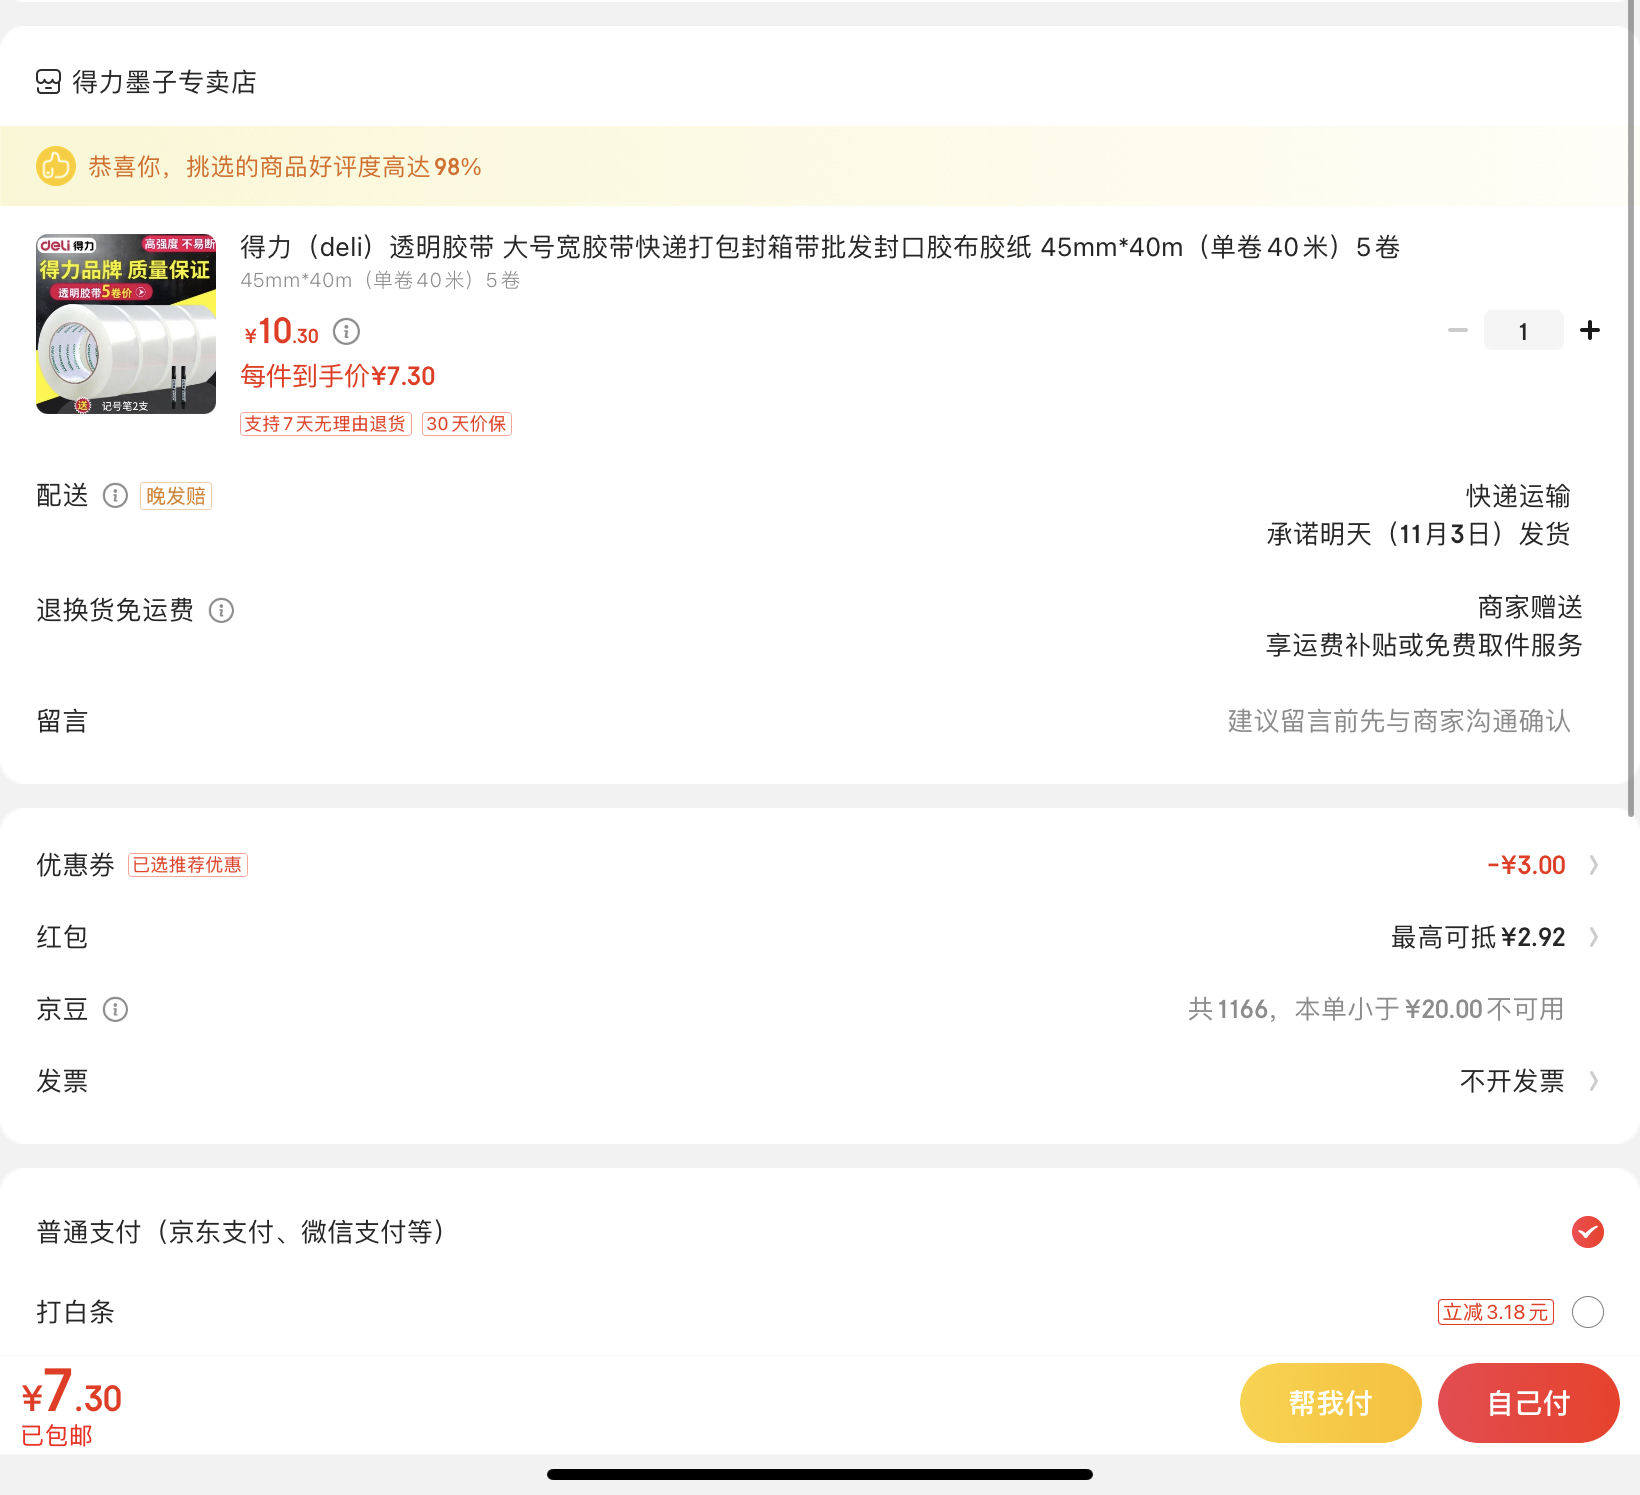Open the 得力（deli）透明胶带 product title
Screen dimensions: 1640x1495
tap(820, 247)
